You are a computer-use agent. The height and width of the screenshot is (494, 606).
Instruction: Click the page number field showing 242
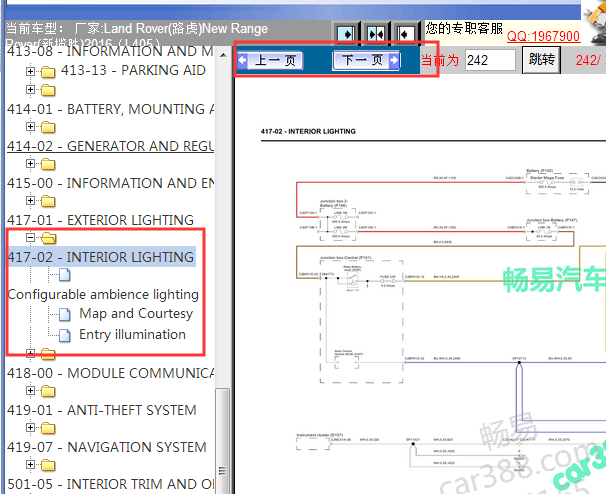[x=490, y=60]
